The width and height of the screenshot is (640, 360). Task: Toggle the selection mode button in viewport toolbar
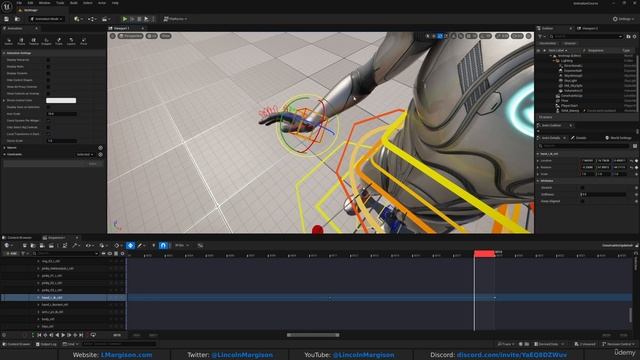[428, 36]
